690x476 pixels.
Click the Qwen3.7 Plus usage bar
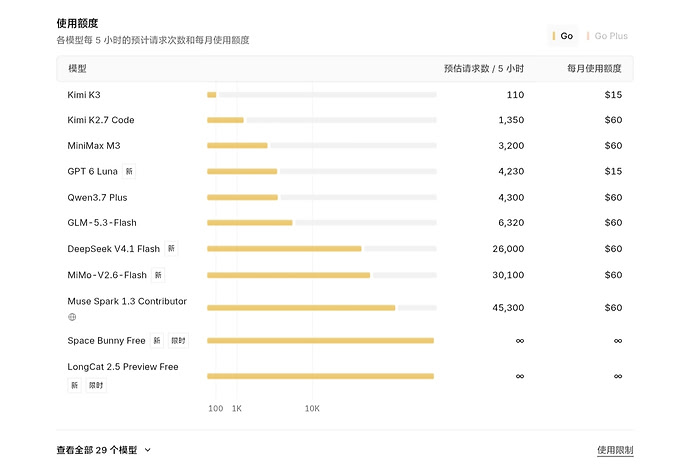pos(322,198)
